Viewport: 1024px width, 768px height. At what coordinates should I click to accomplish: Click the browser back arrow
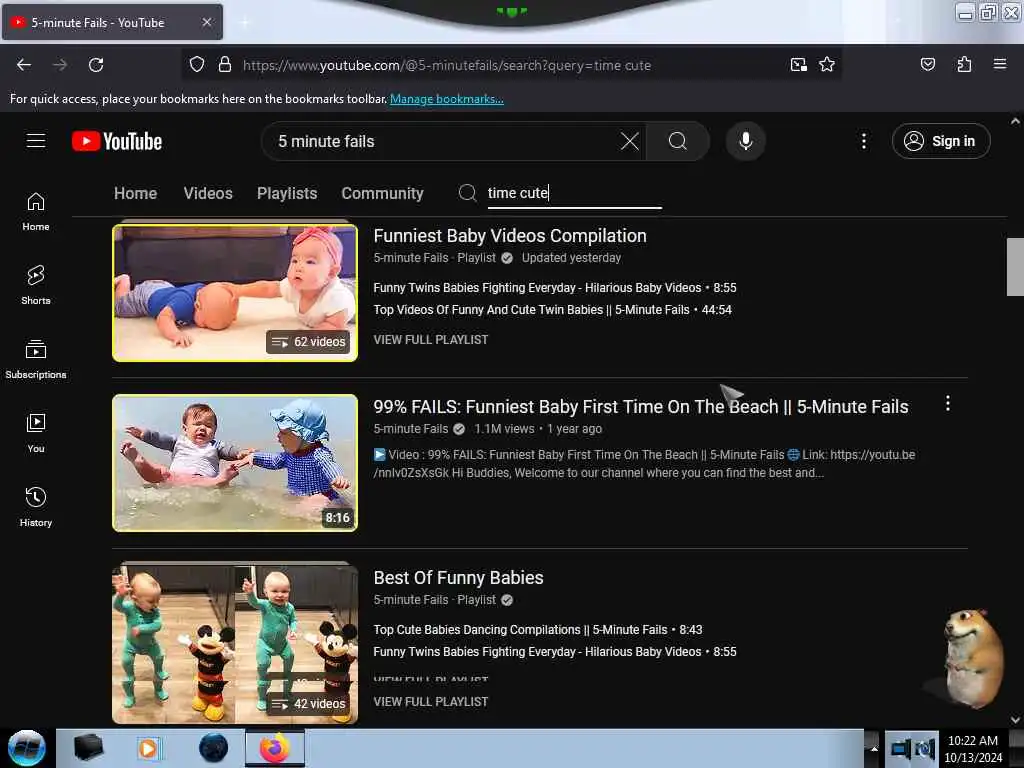click(x=24, y=65)
